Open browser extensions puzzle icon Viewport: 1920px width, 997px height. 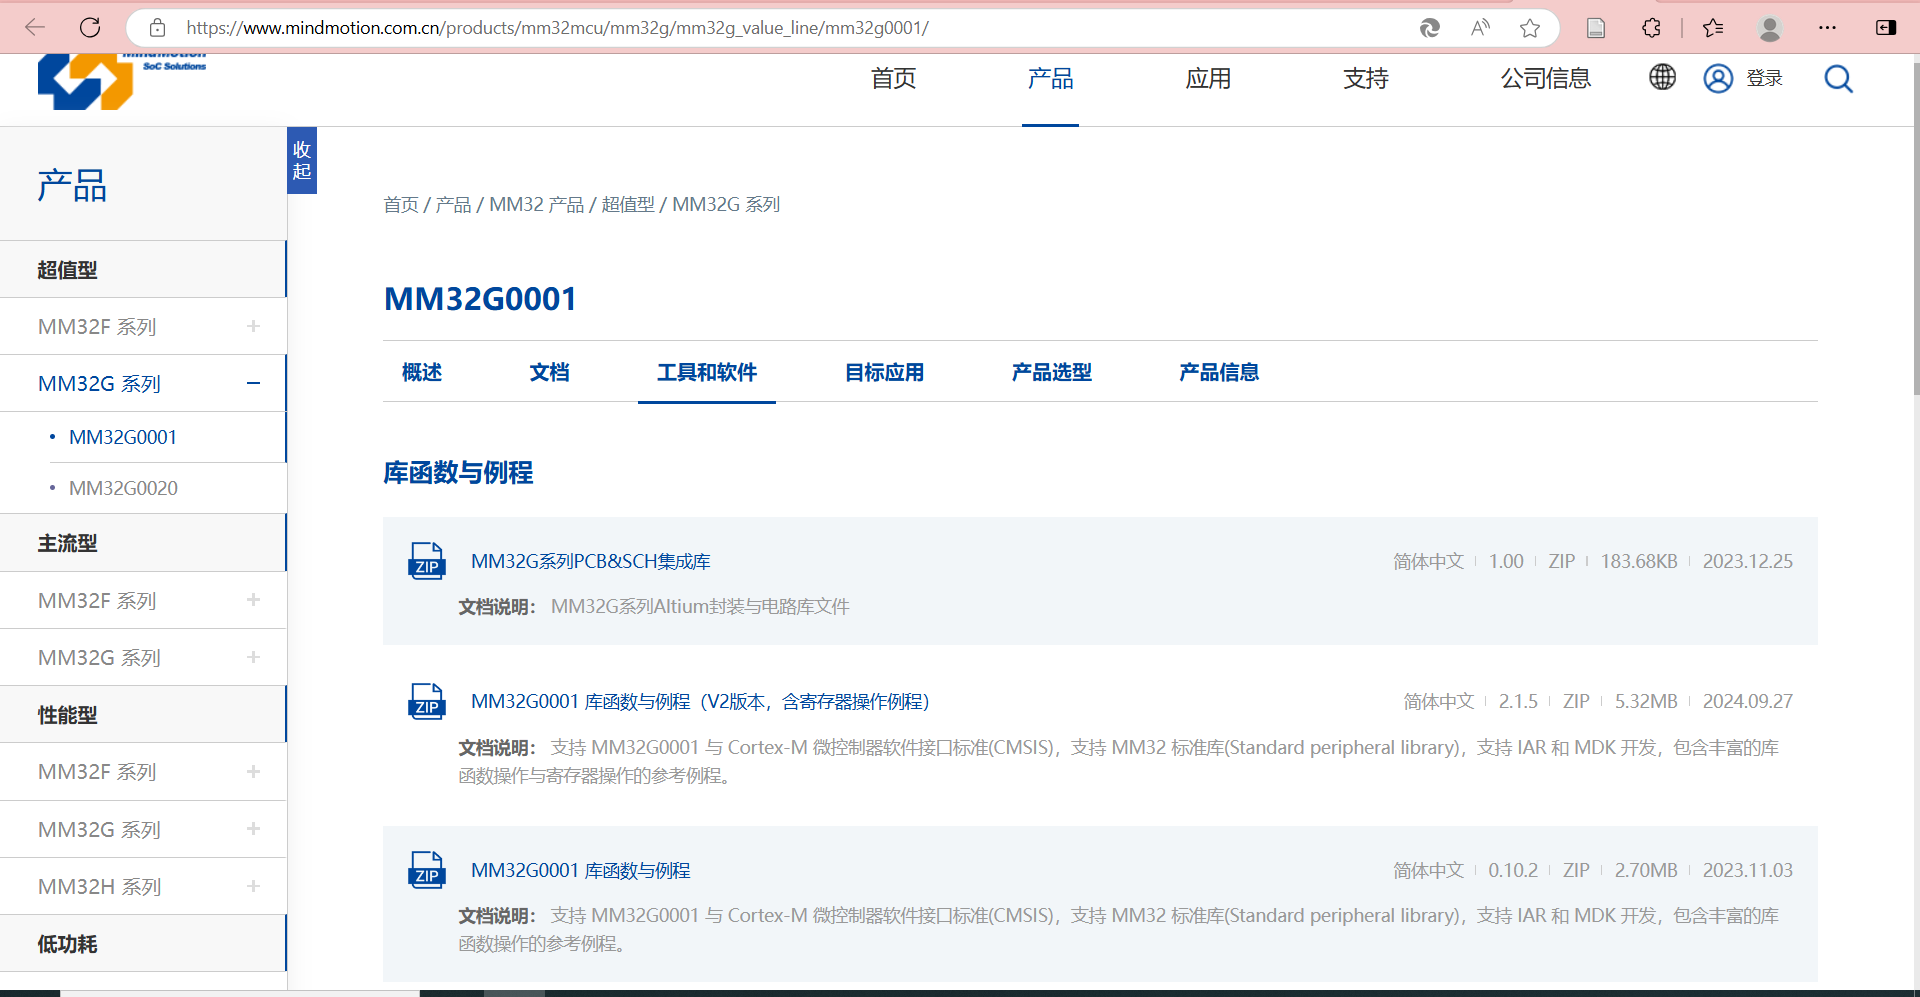(1651, 28)
